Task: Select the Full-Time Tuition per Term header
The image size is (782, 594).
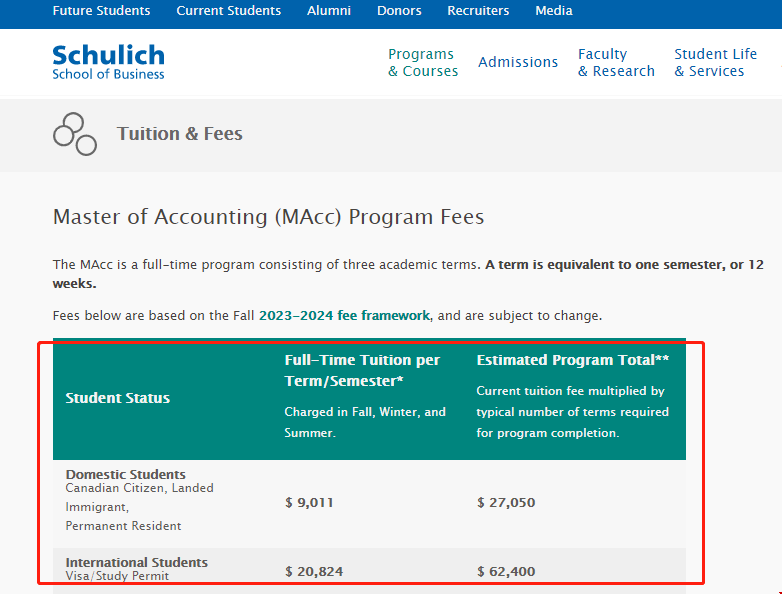Action: [x=362, y=370]
